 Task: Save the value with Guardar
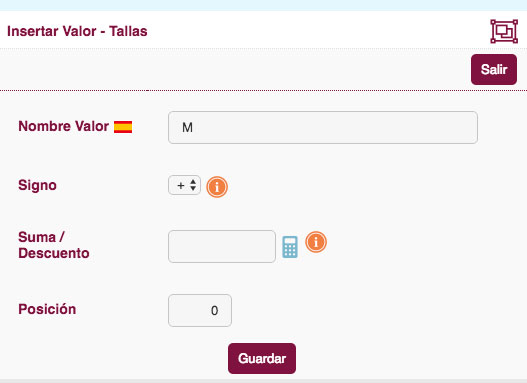pos(262,358)
